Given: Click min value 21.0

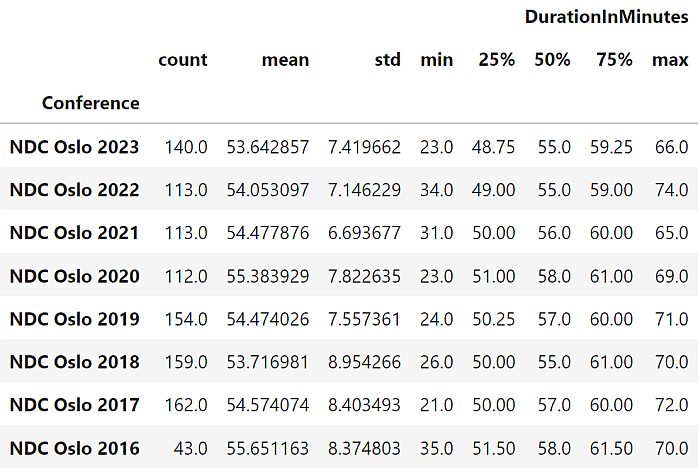Looking at the screenshot, I should pyautogui.click(x=437, y=405).
